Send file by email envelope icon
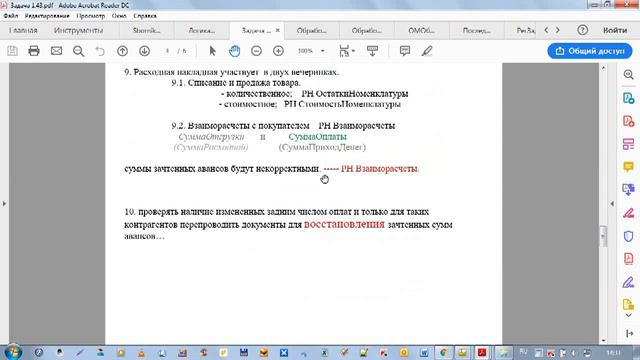Viewport: 640px width, 360px height. pyautogui.click(x=56, y=51)
